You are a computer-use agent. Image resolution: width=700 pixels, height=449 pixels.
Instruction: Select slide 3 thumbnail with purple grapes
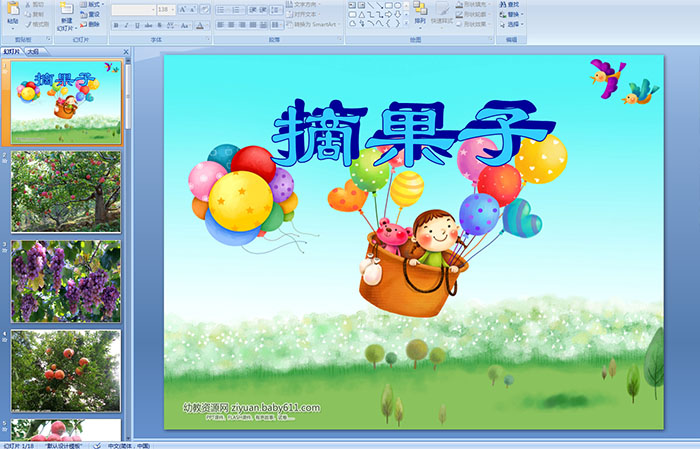[66, 282]
